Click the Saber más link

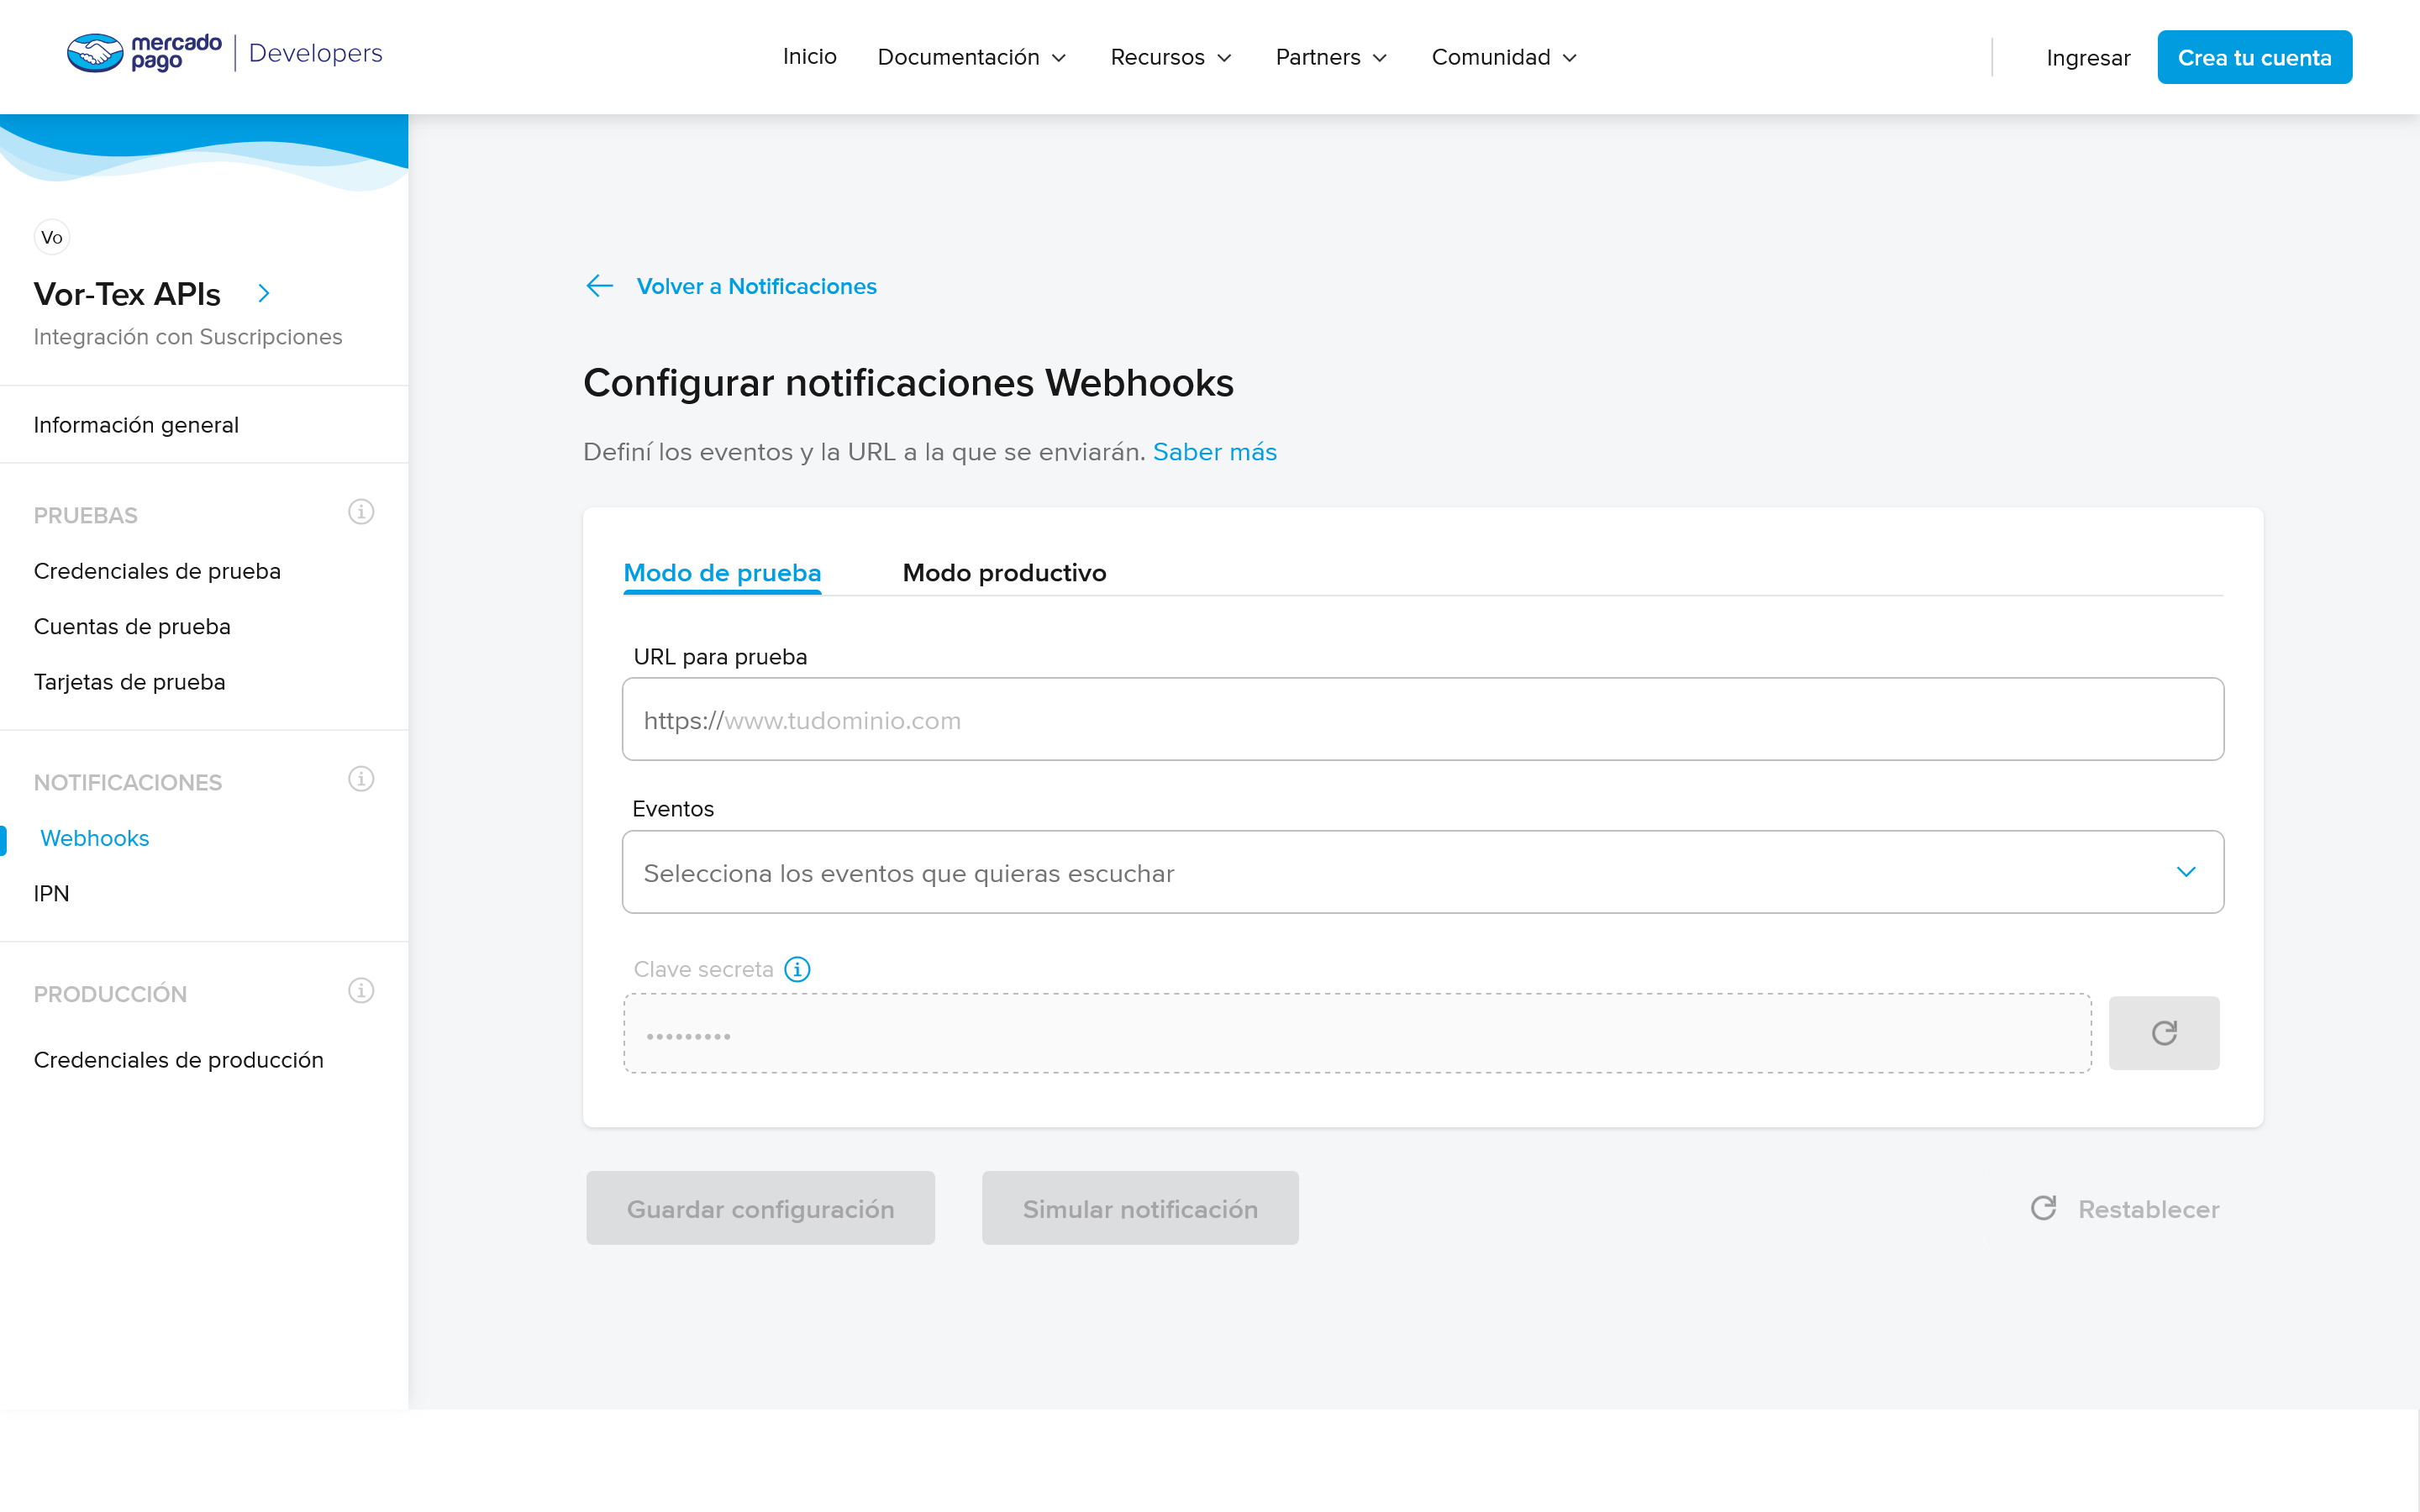(x=1214, y=452)
